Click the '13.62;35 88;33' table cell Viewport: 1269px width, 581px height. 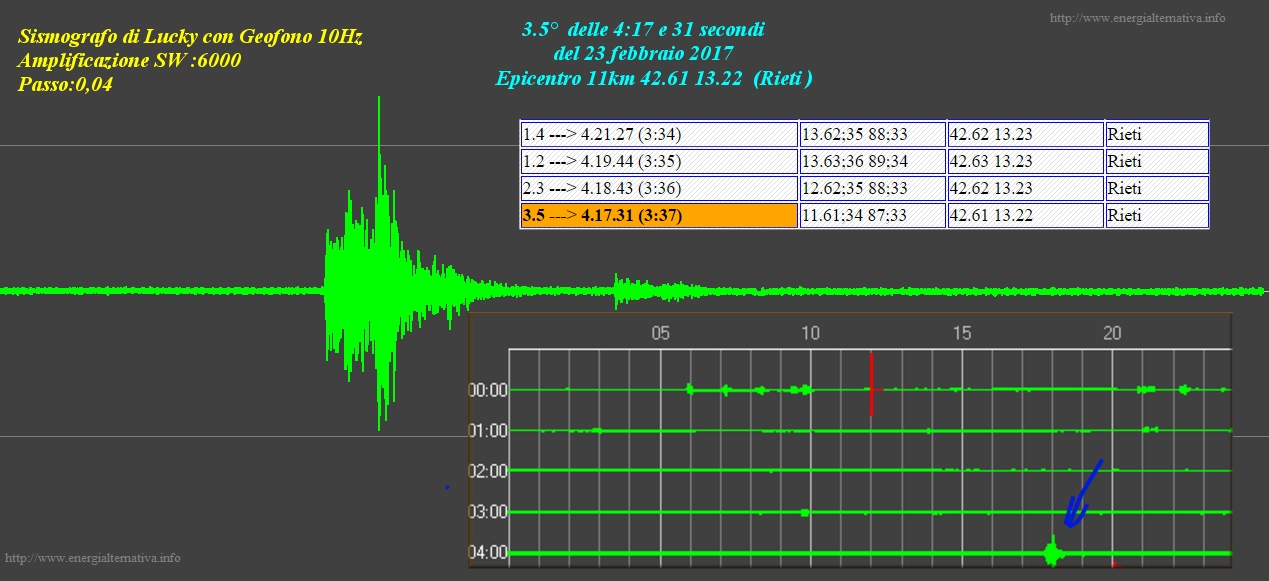873,134
